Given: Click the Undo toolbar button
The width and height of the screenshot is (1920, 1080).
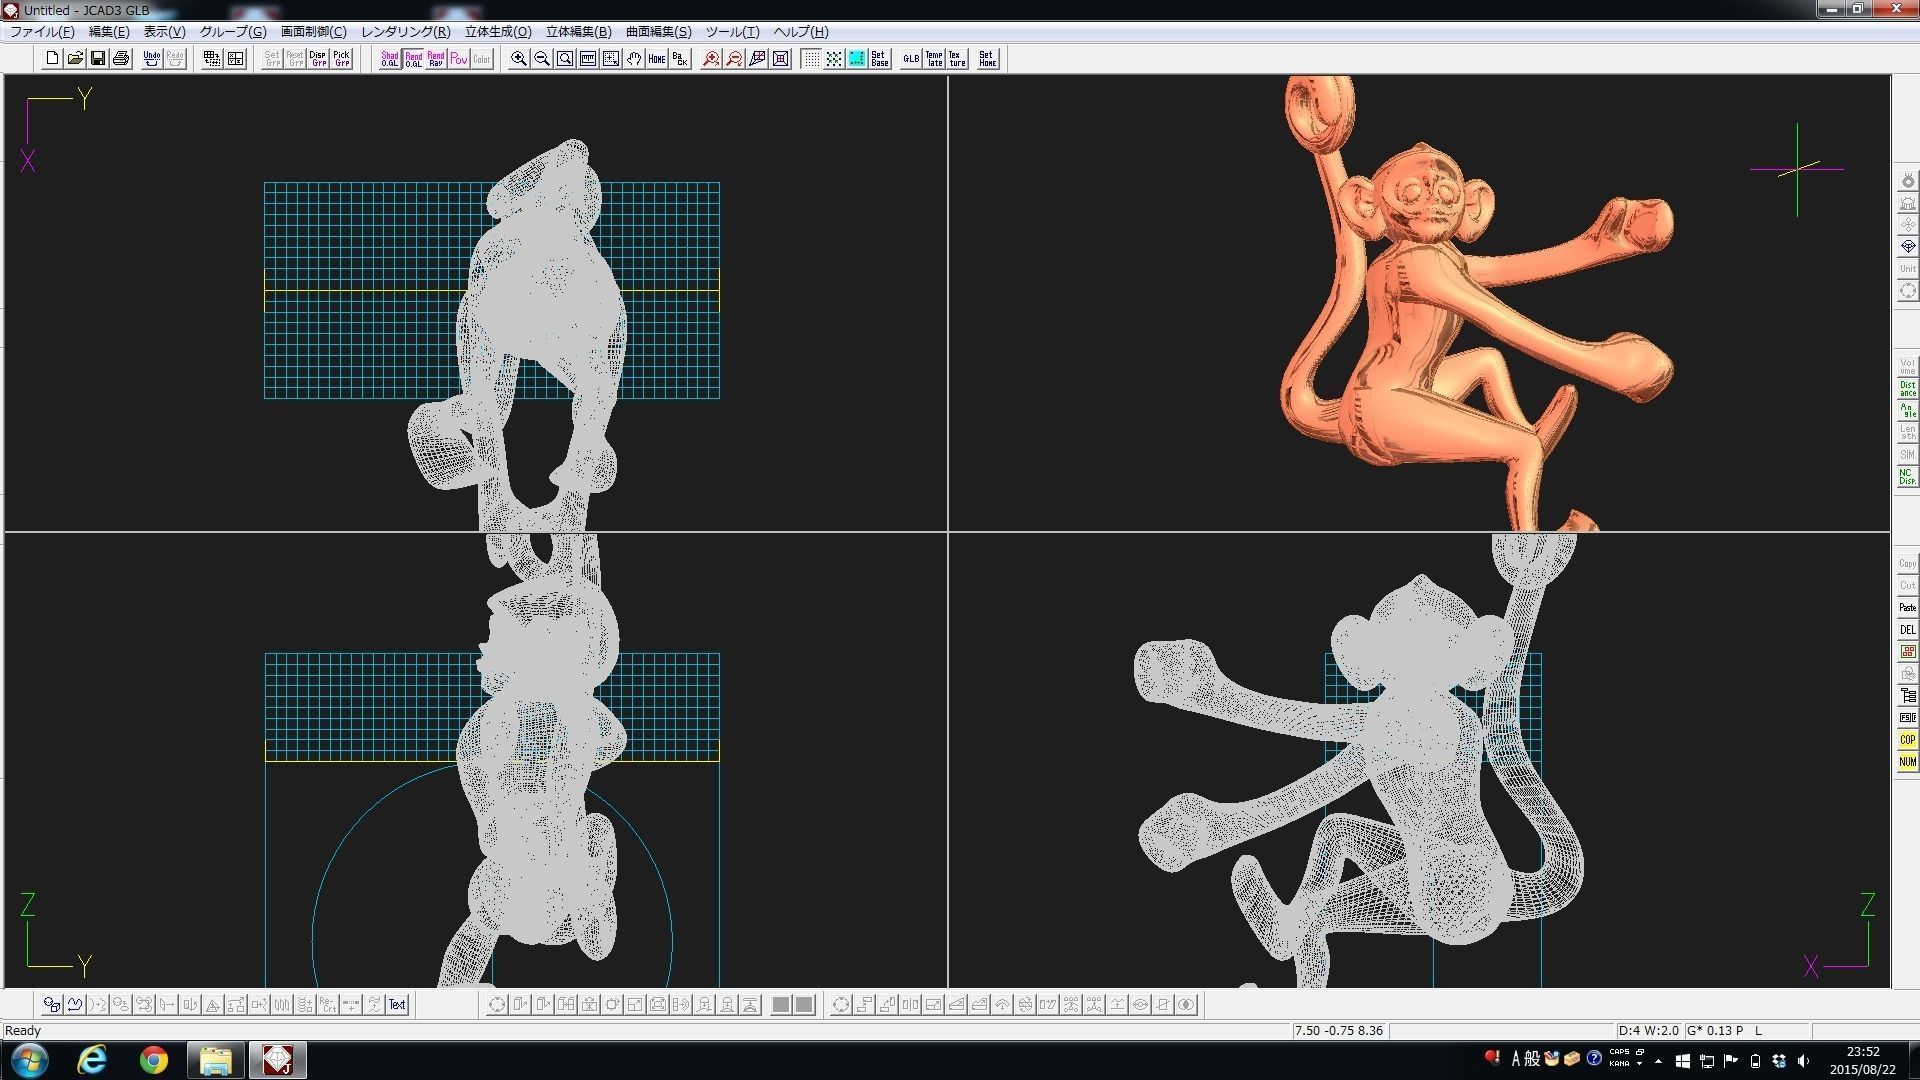Looking at the screenshot, I should [152, 59].
